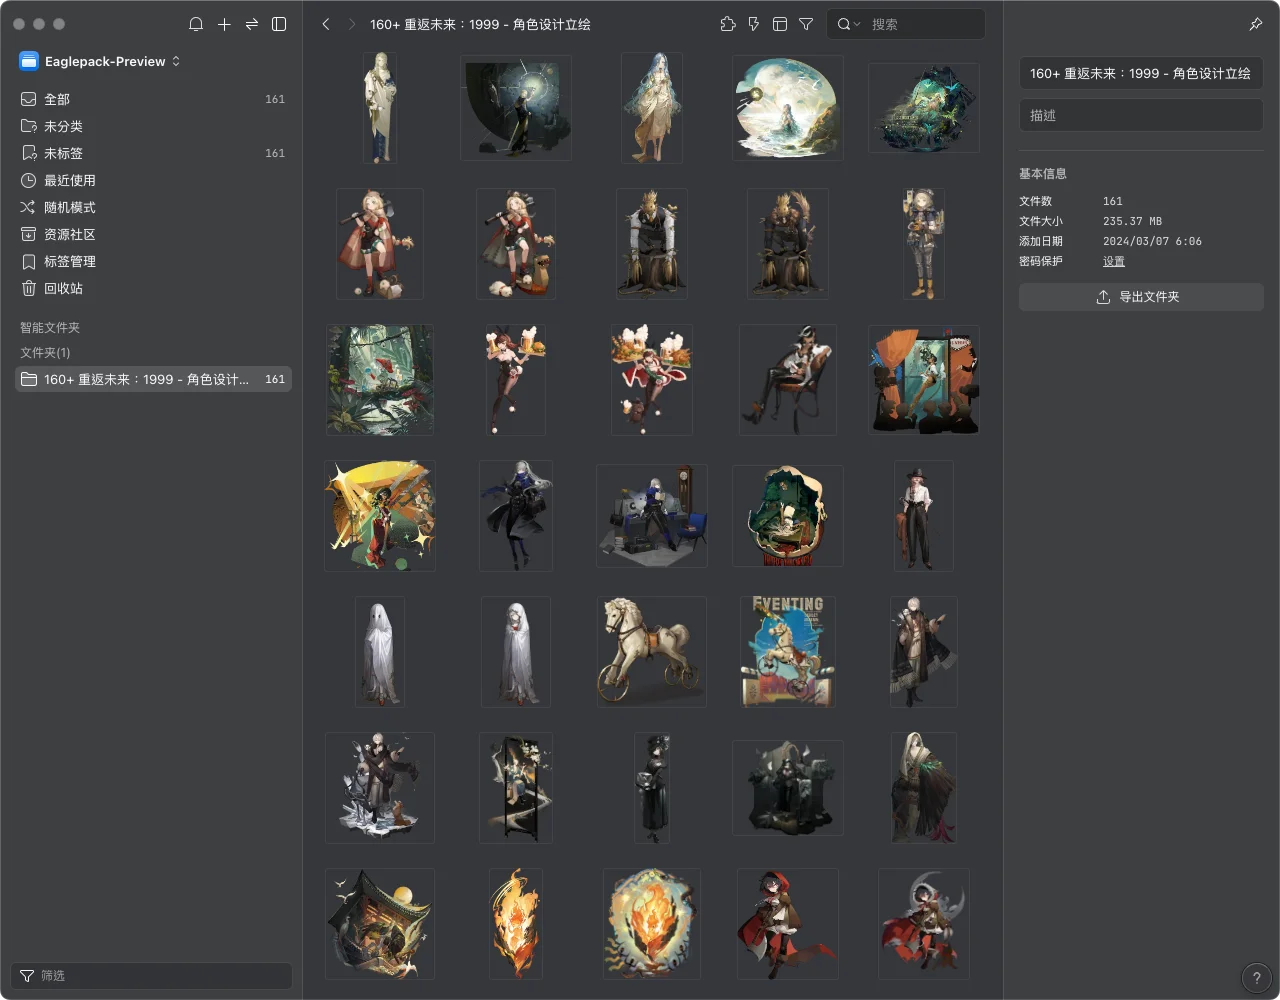
Task: Select the circular seascape thumbnail
Action: click(x=788, y=108)
